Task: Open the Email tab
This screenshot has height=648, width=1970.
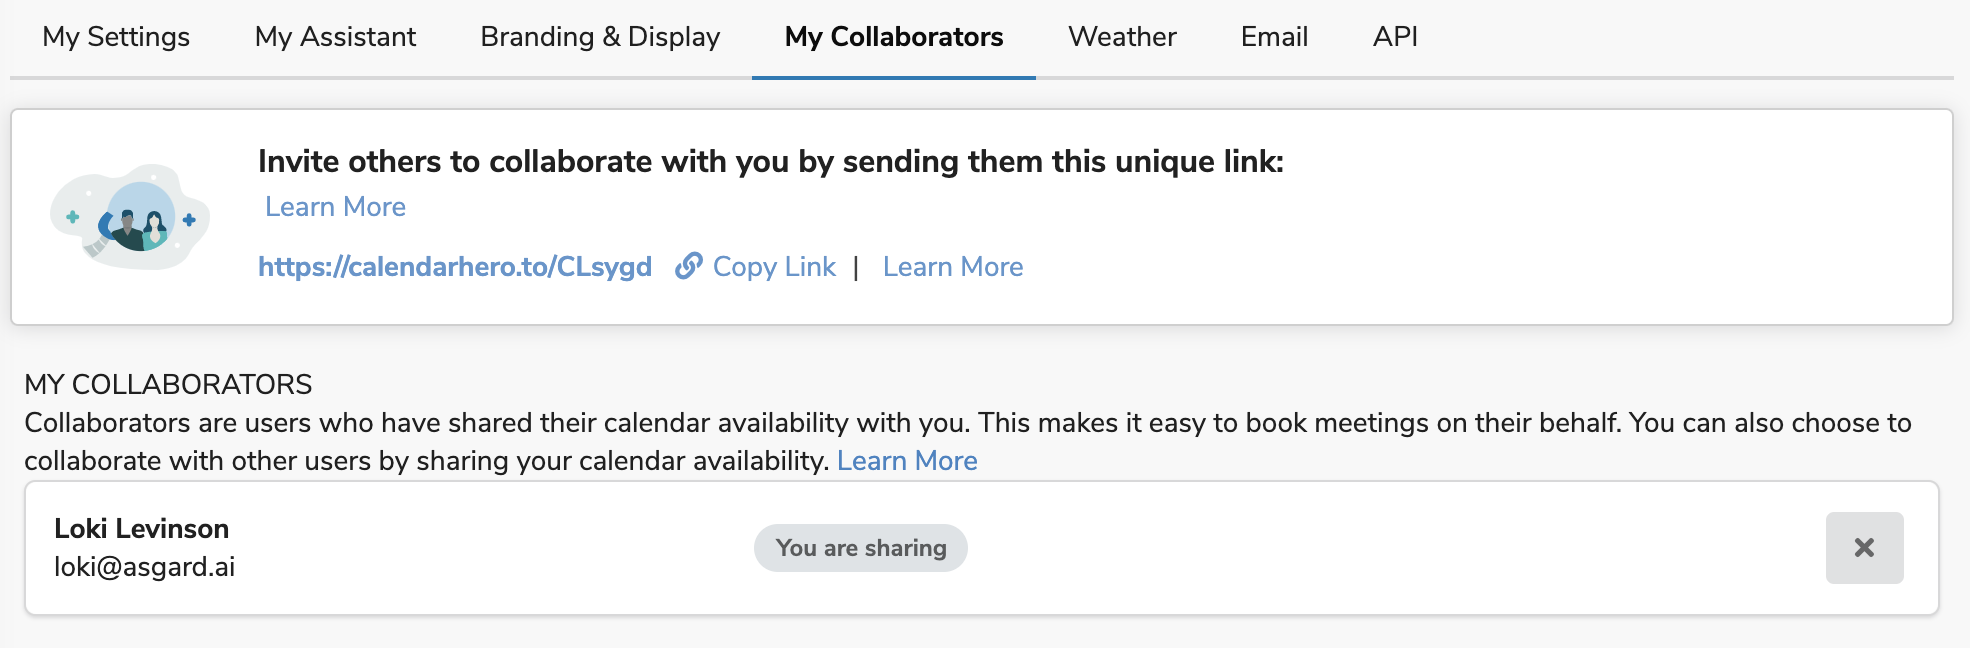Action: [1274, 37]
